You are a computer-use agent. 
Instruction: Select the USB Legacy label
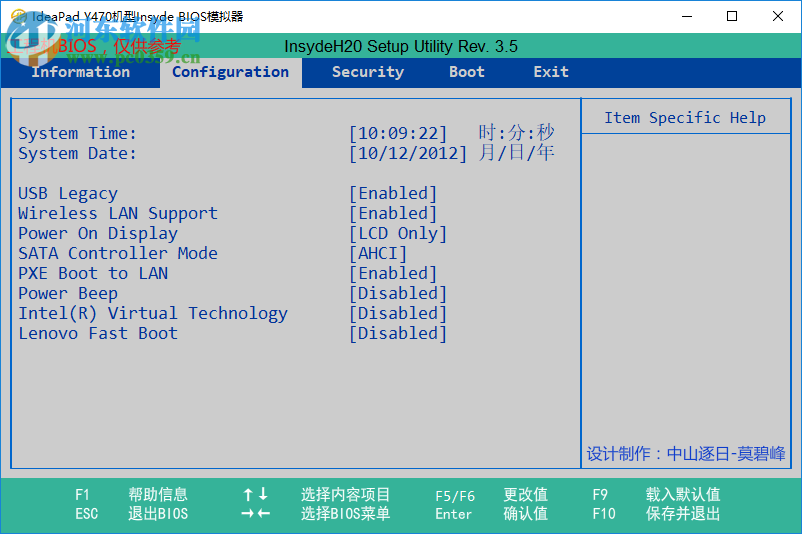click(x=68, y=193)
